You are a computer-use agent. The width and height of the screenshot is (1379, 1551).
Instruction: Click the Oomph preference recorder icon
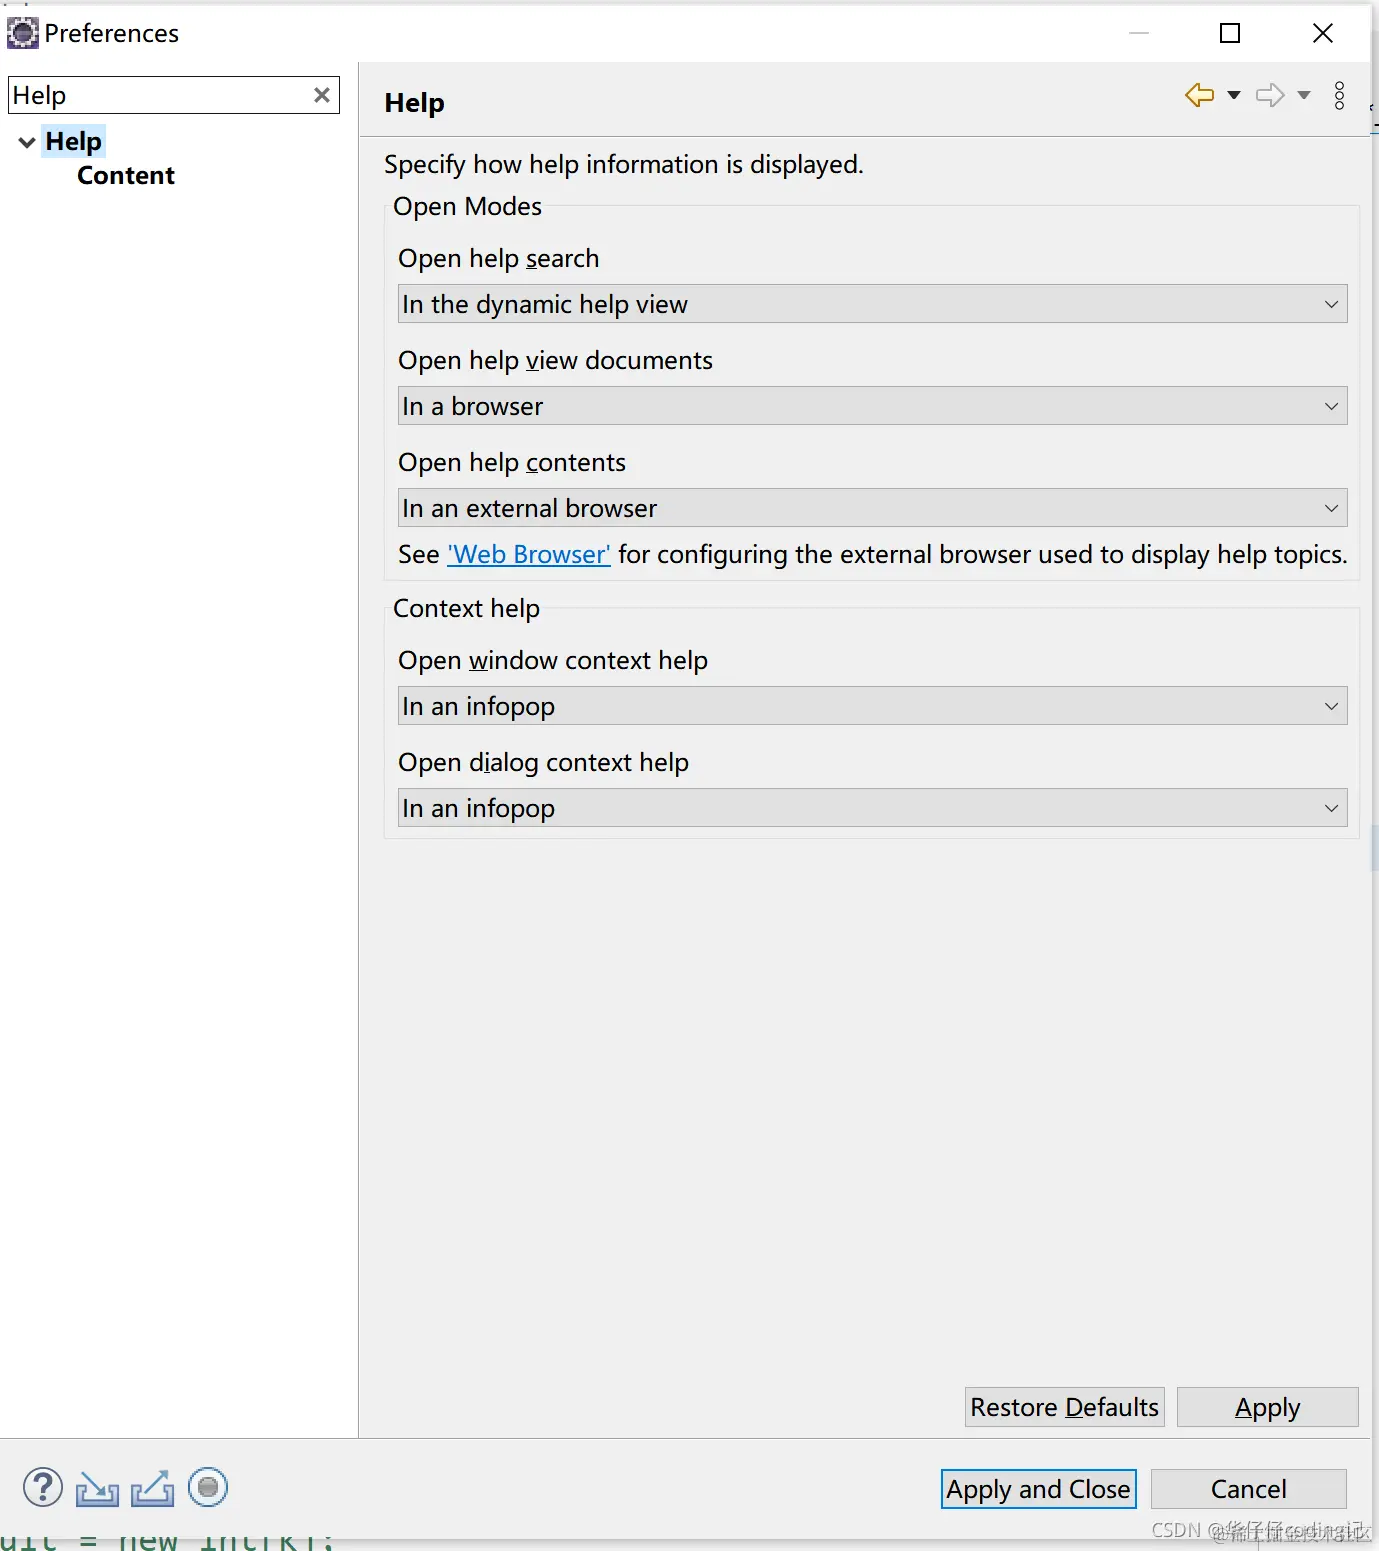pos(208,1487)
